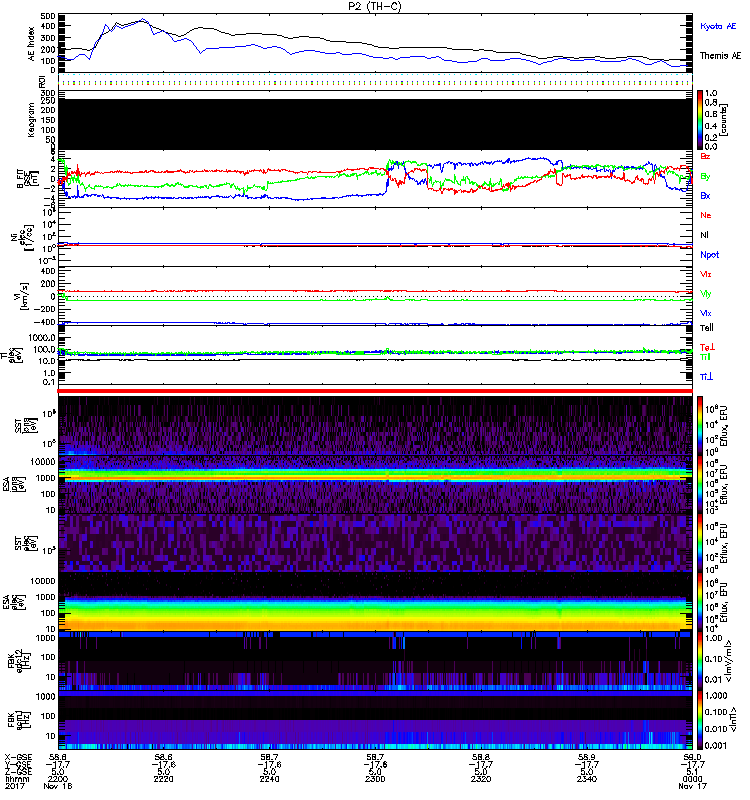Click the "2340" time tick label
The image size is (750, 800).
tap(587, 779)
